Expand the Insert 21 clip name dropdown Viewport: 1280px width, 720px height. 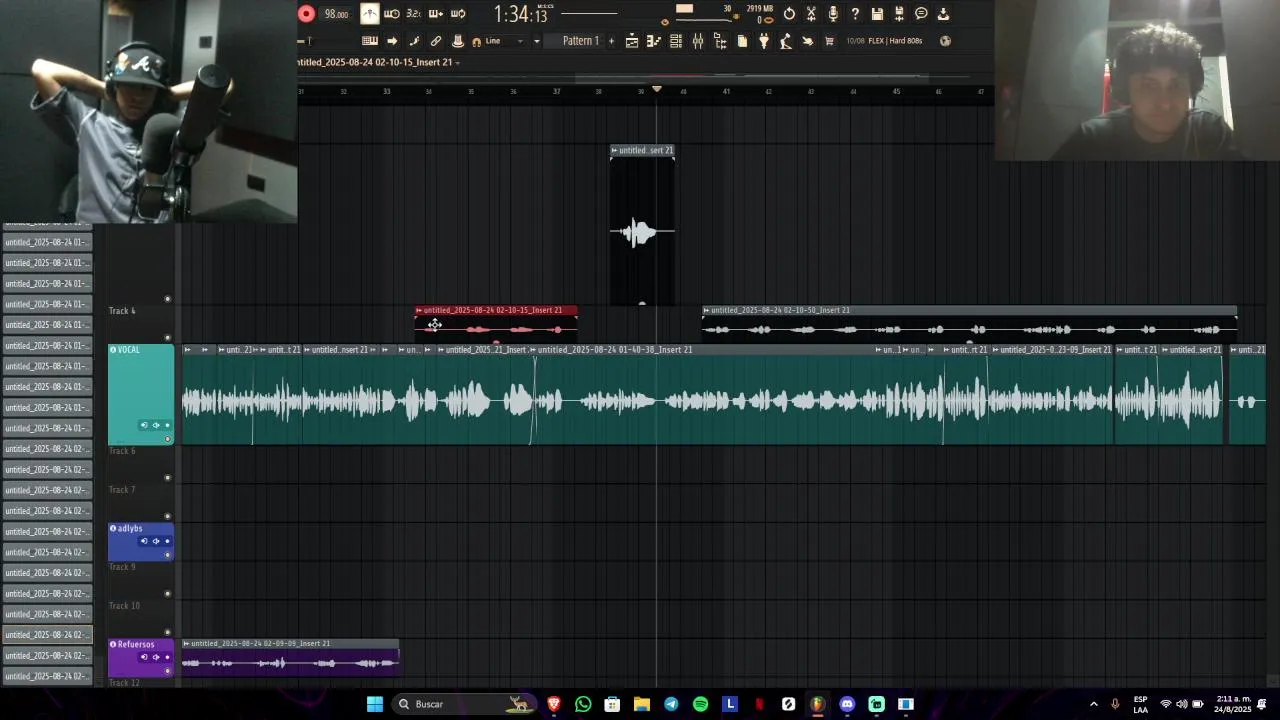point(458,62)
